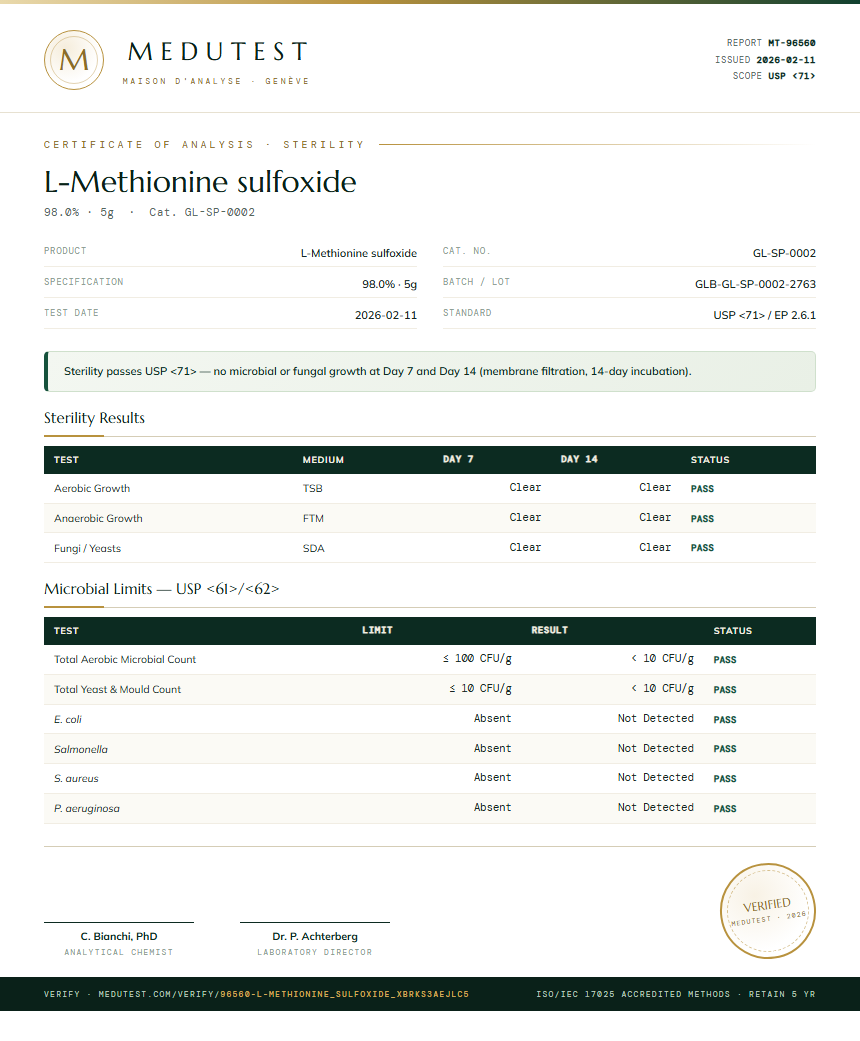Select the Total Yeast & Mould Count label
The height and width of the screenshot is (1041, 860).
tap(118, 690)
